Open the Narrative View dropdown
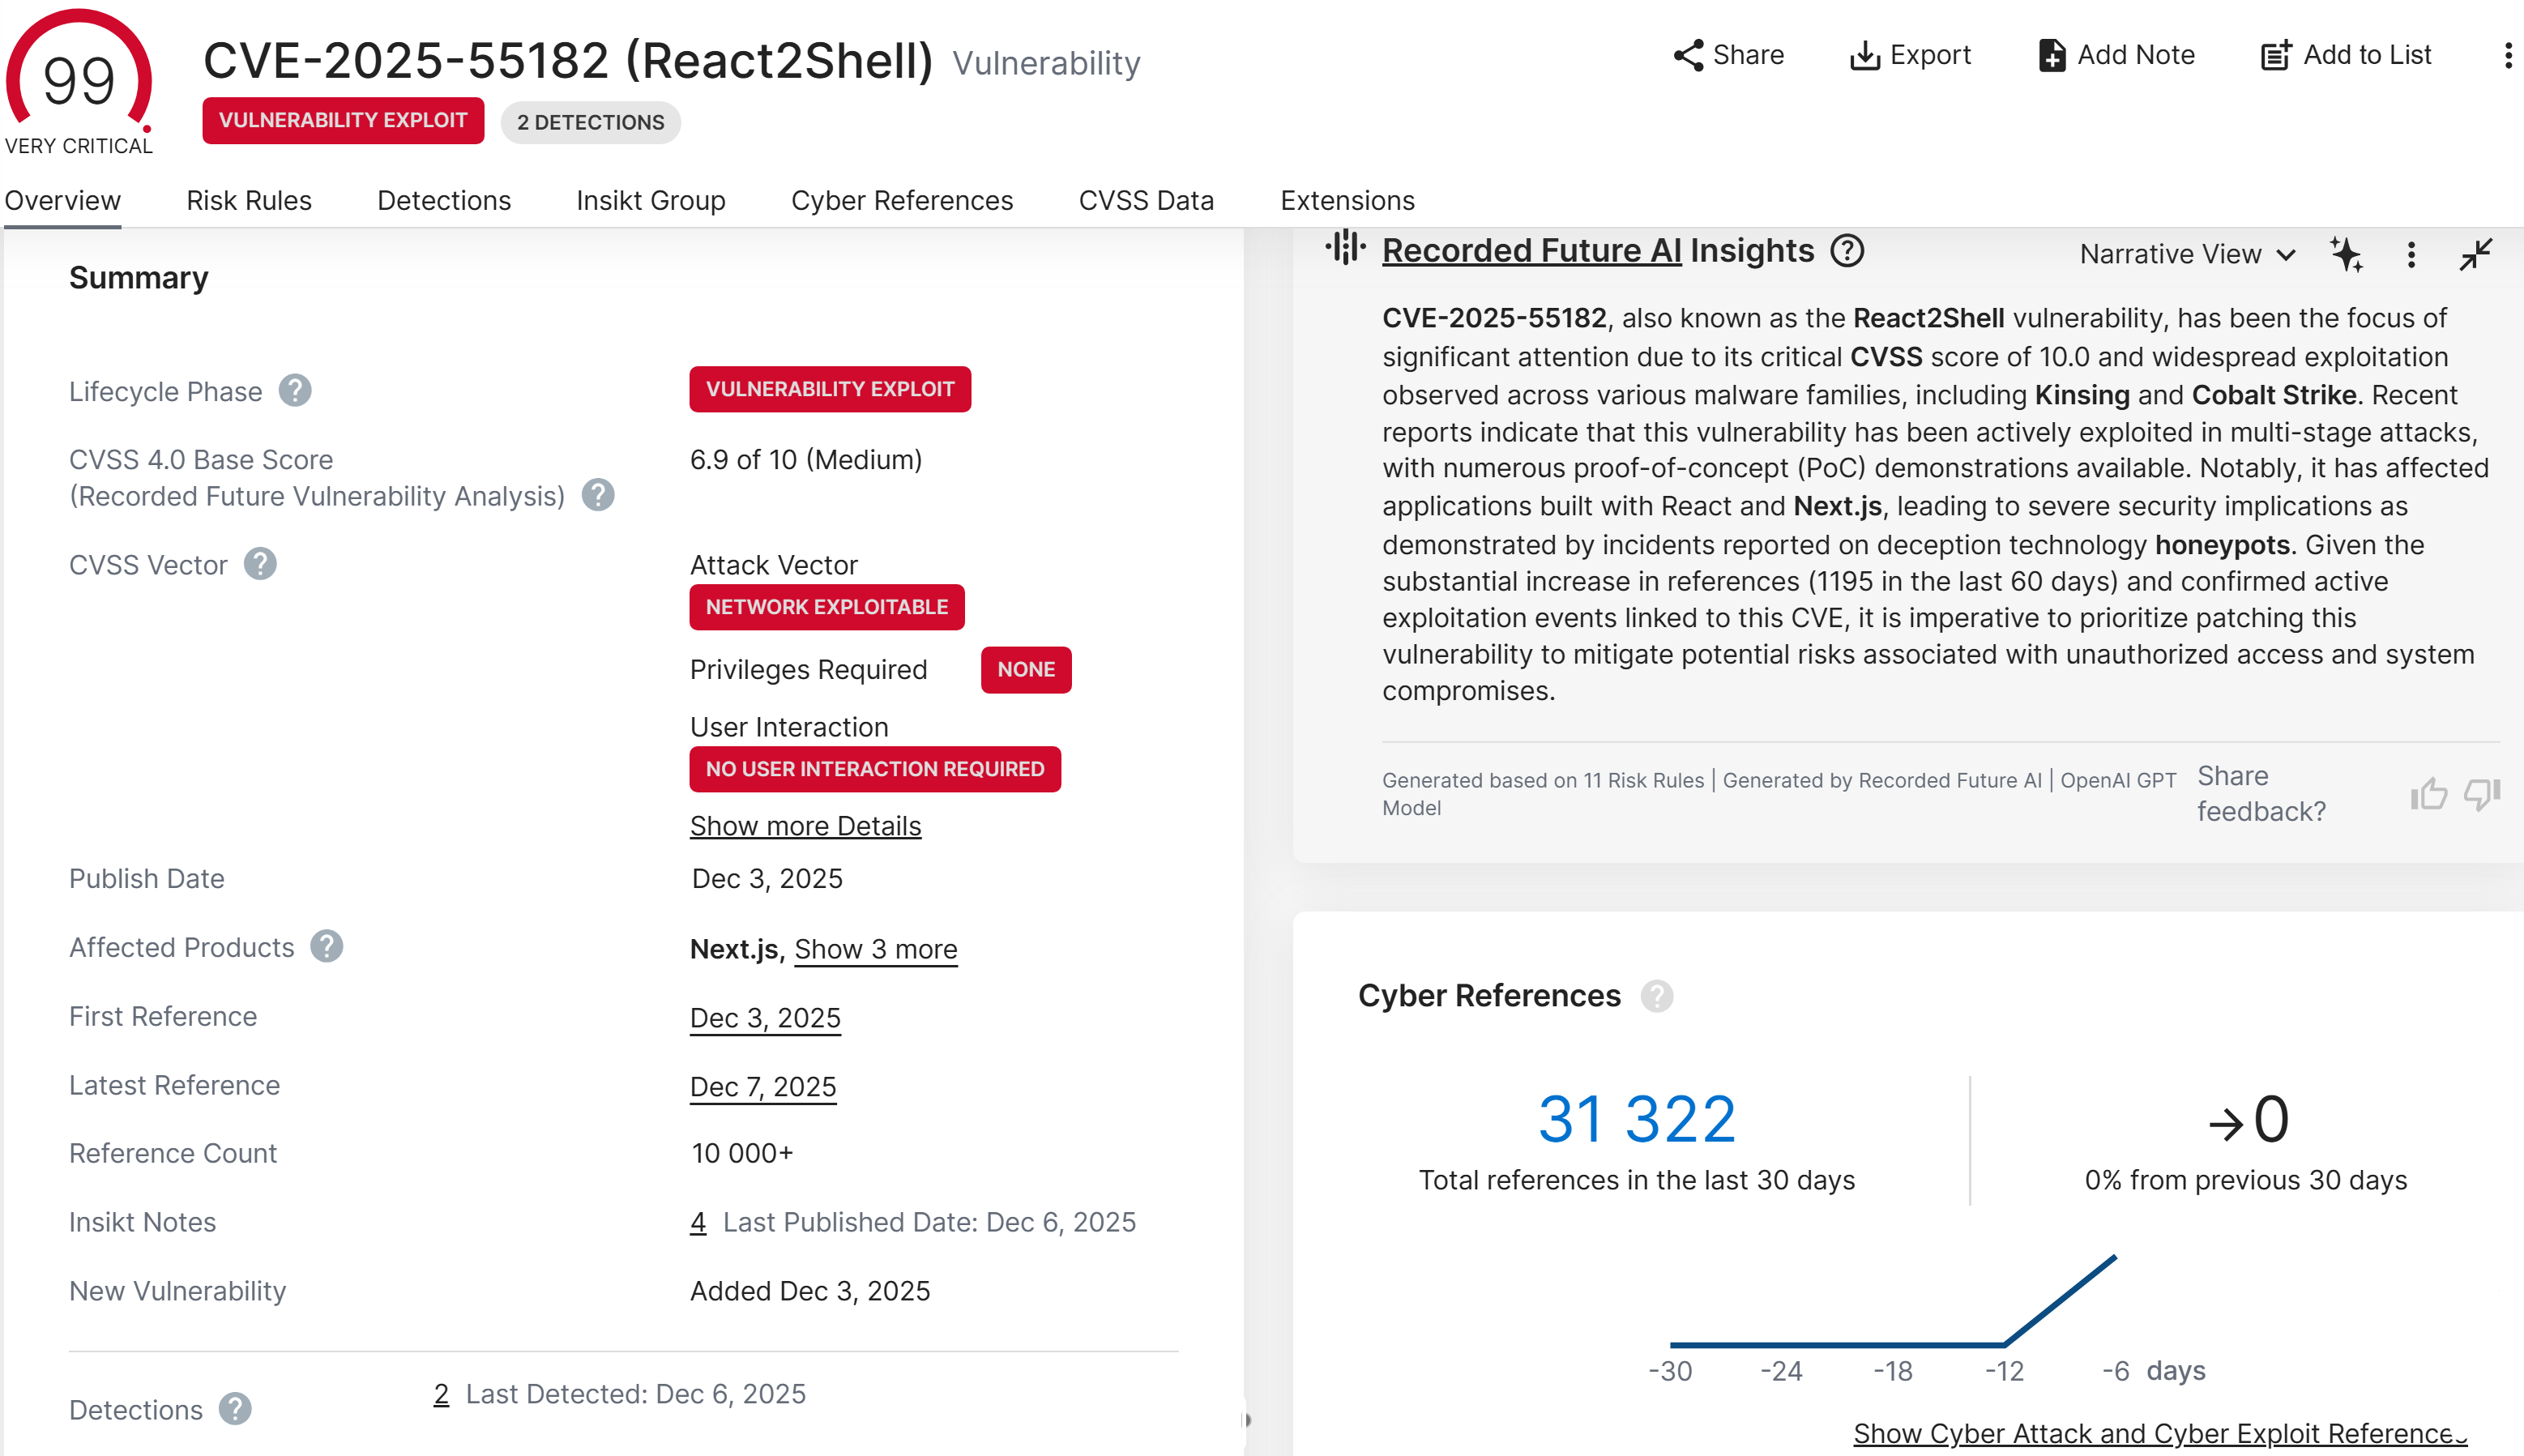Viewport: 2524px width, 1456px height. coord(2187,254)
